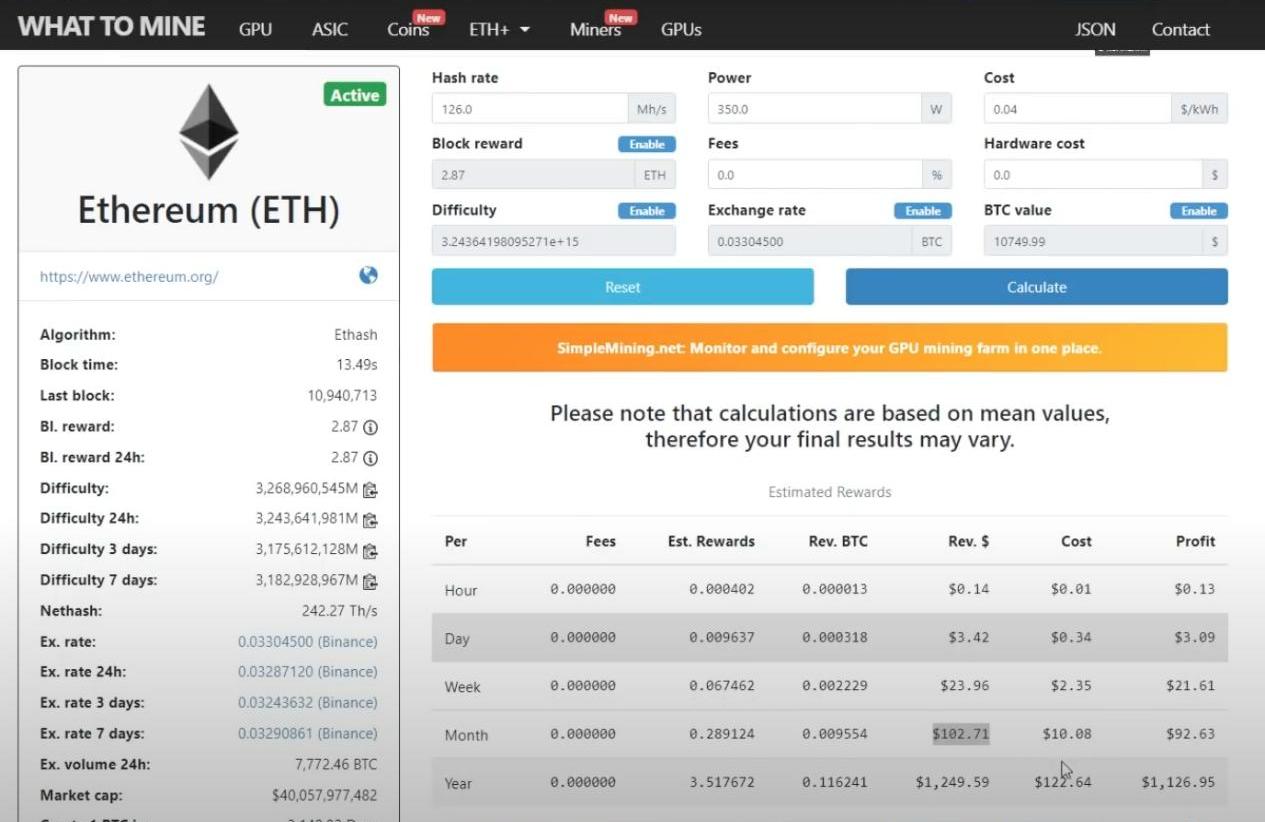This screenshot has height=822, width=1265.
Task: Click the Difficulty 3.24364198095271e+15 field
Action: (554, 241)
